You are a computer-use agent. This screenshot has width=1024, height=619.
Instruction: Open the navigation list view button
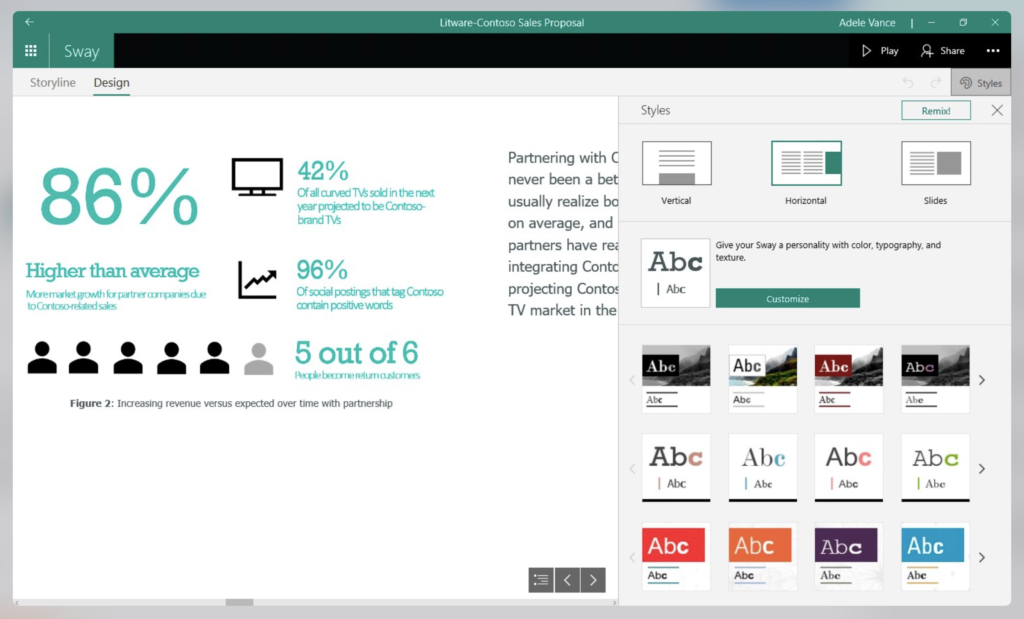pos(541,580)
